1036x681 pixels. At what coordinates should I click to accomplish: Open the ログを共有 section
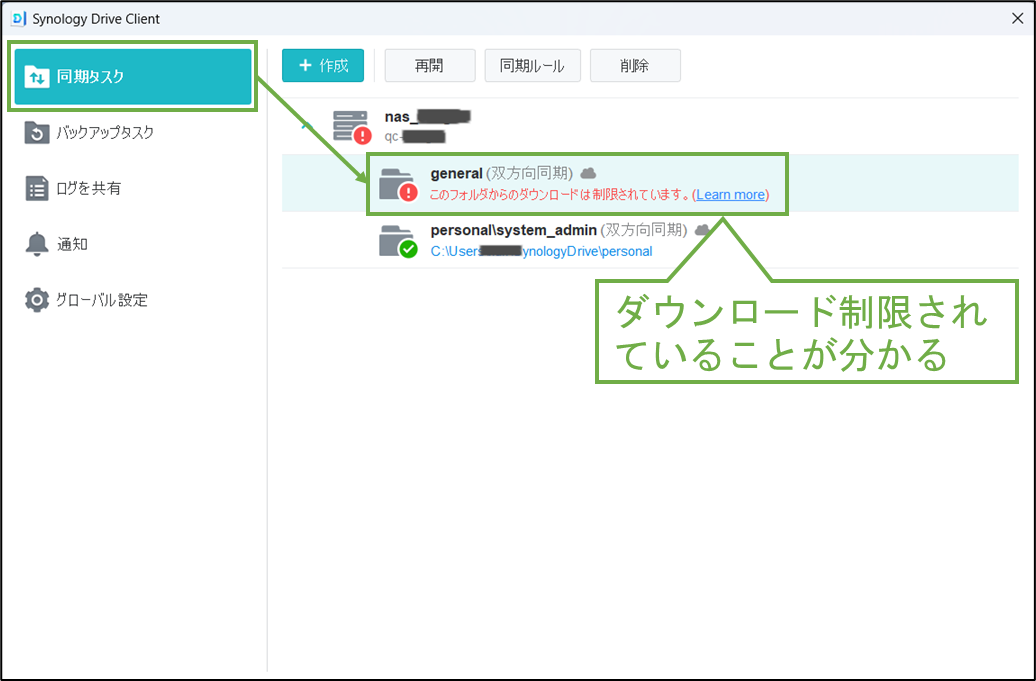pos(133,188)
